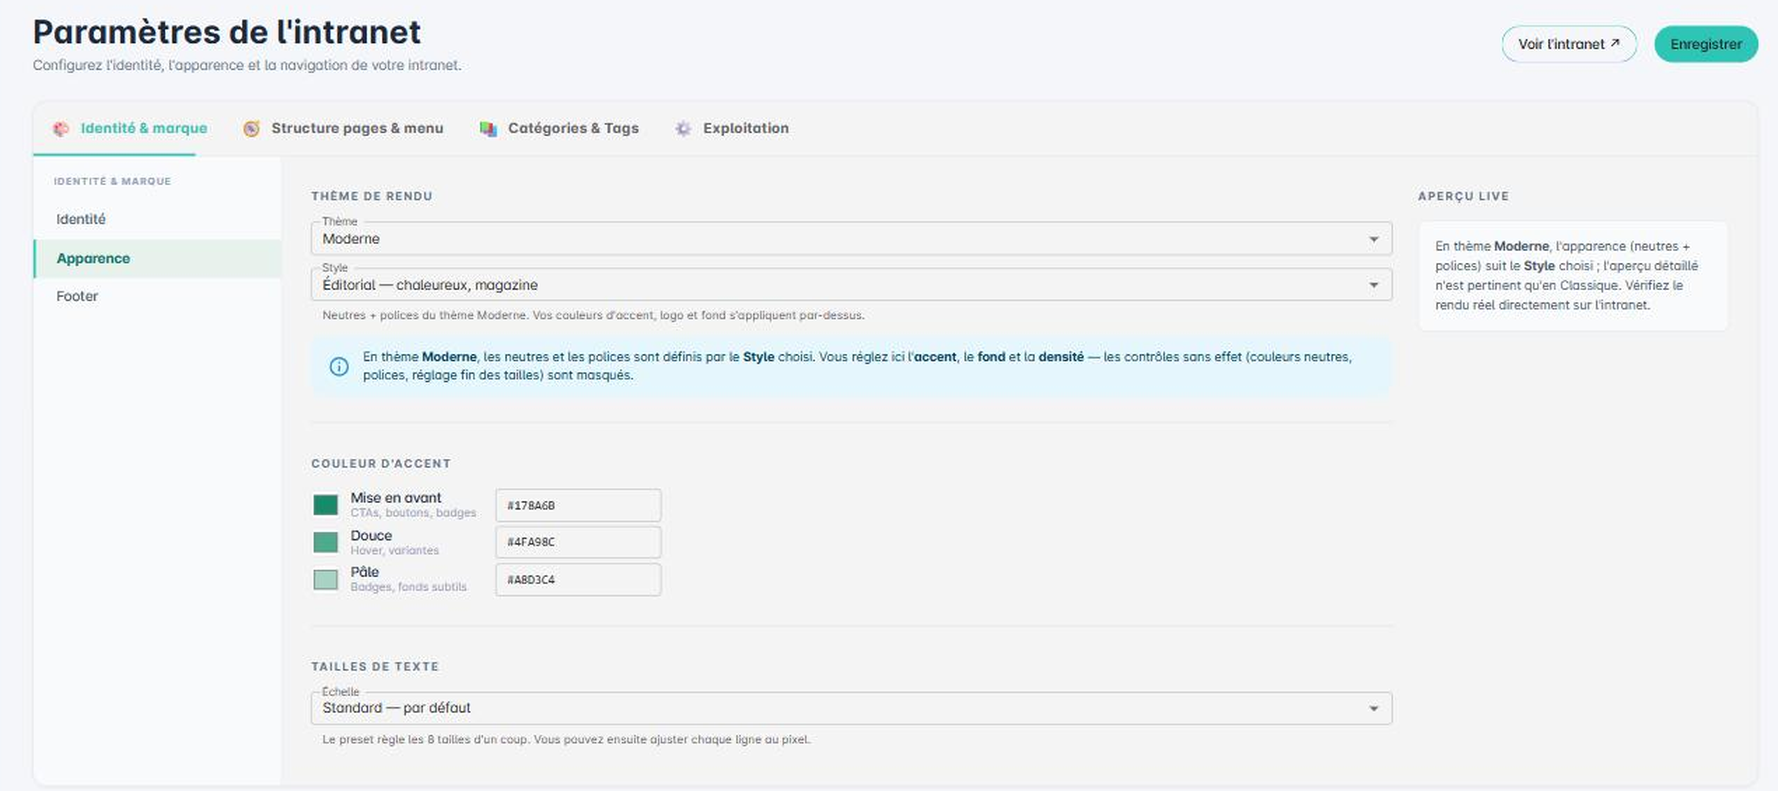Click the Mise en avant label
The height and width of the screenshot is (791, 1778).
[x=396, y=498]
